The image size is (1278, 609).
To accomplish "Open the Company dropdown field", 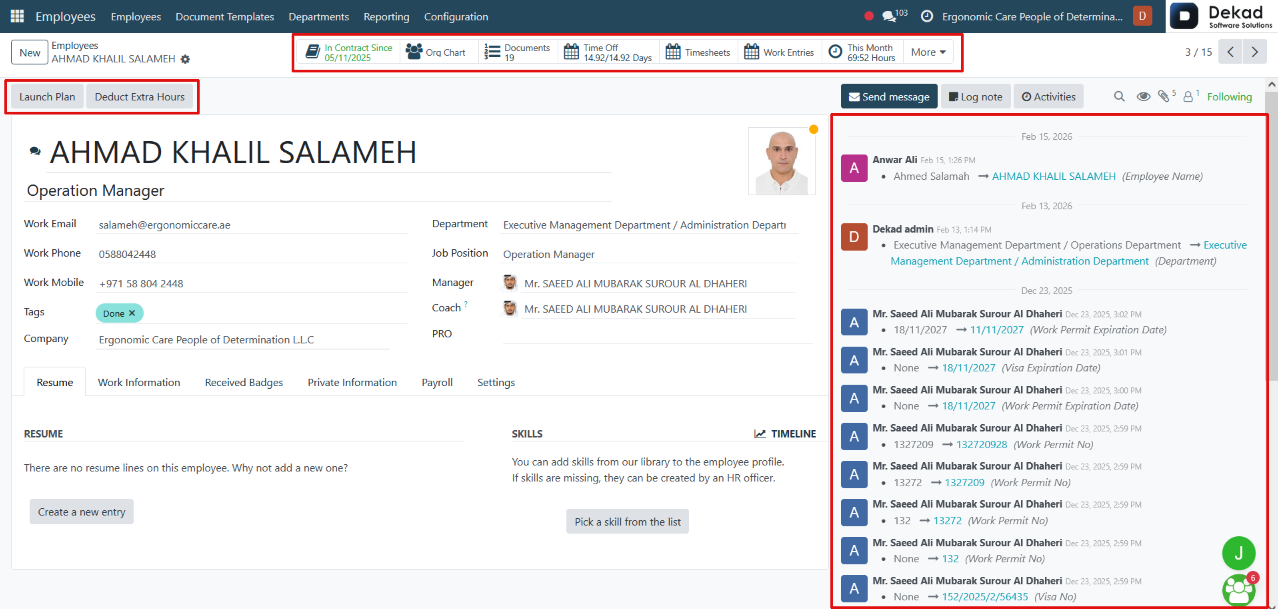I will point(243,340).
